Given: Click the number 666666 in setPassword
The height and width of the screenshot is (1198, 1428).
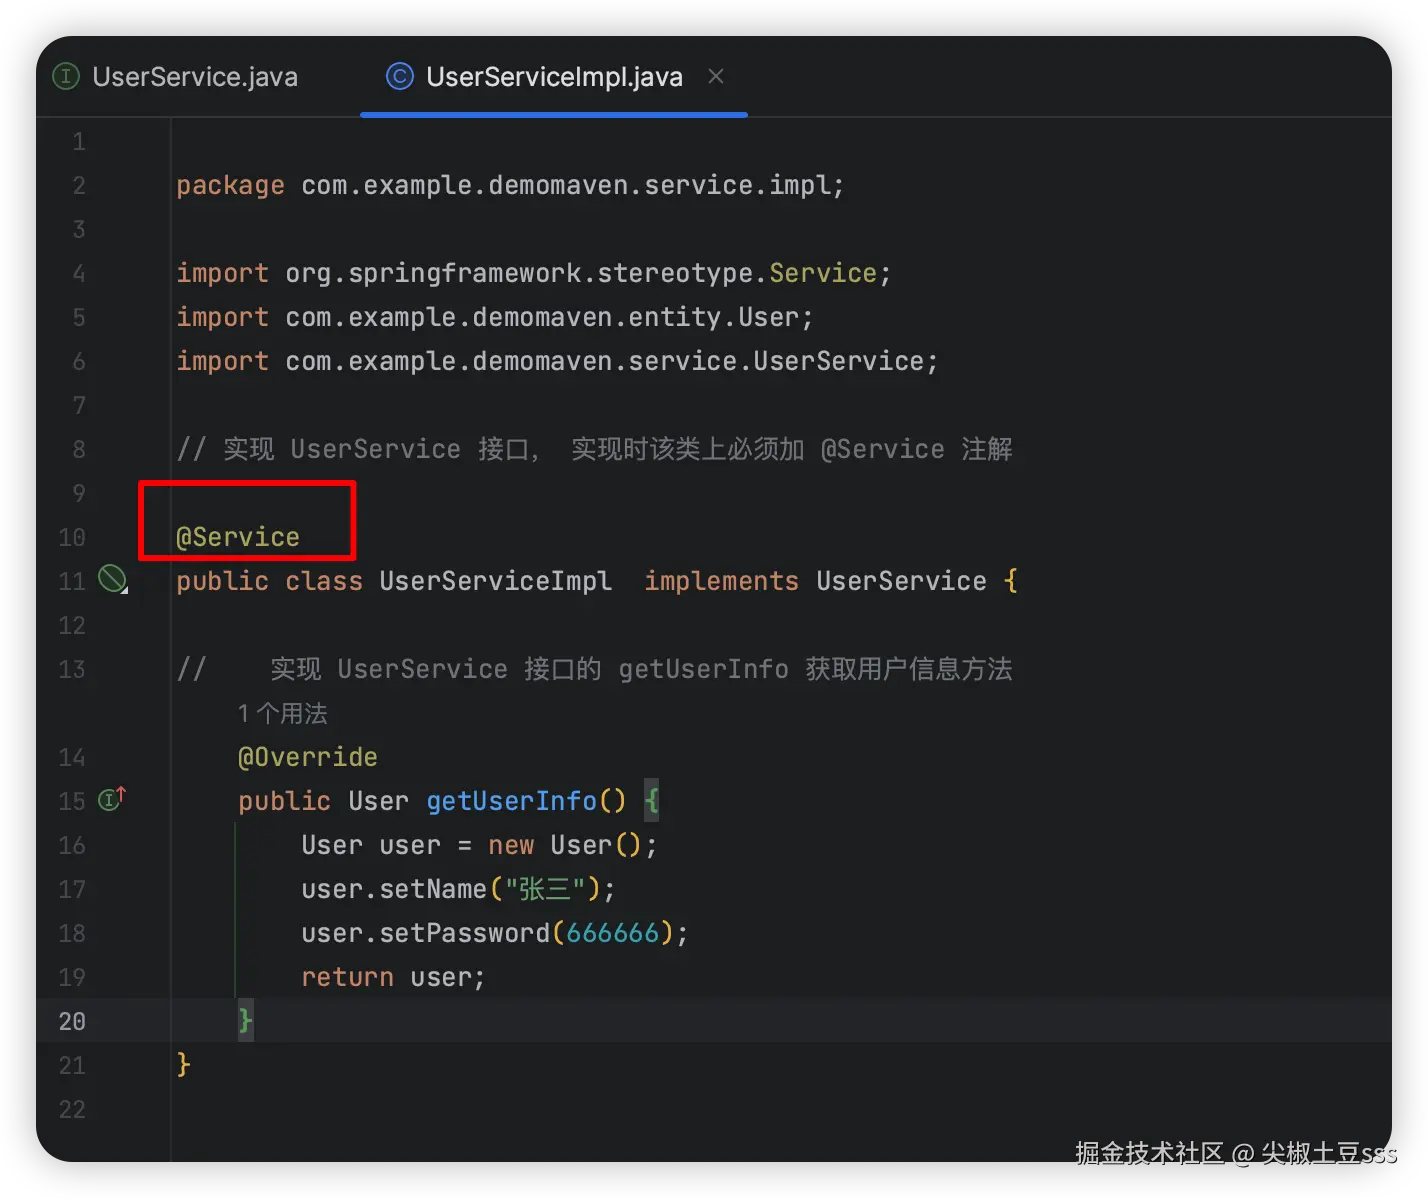Looking at the screenshot, I should 613,933.
